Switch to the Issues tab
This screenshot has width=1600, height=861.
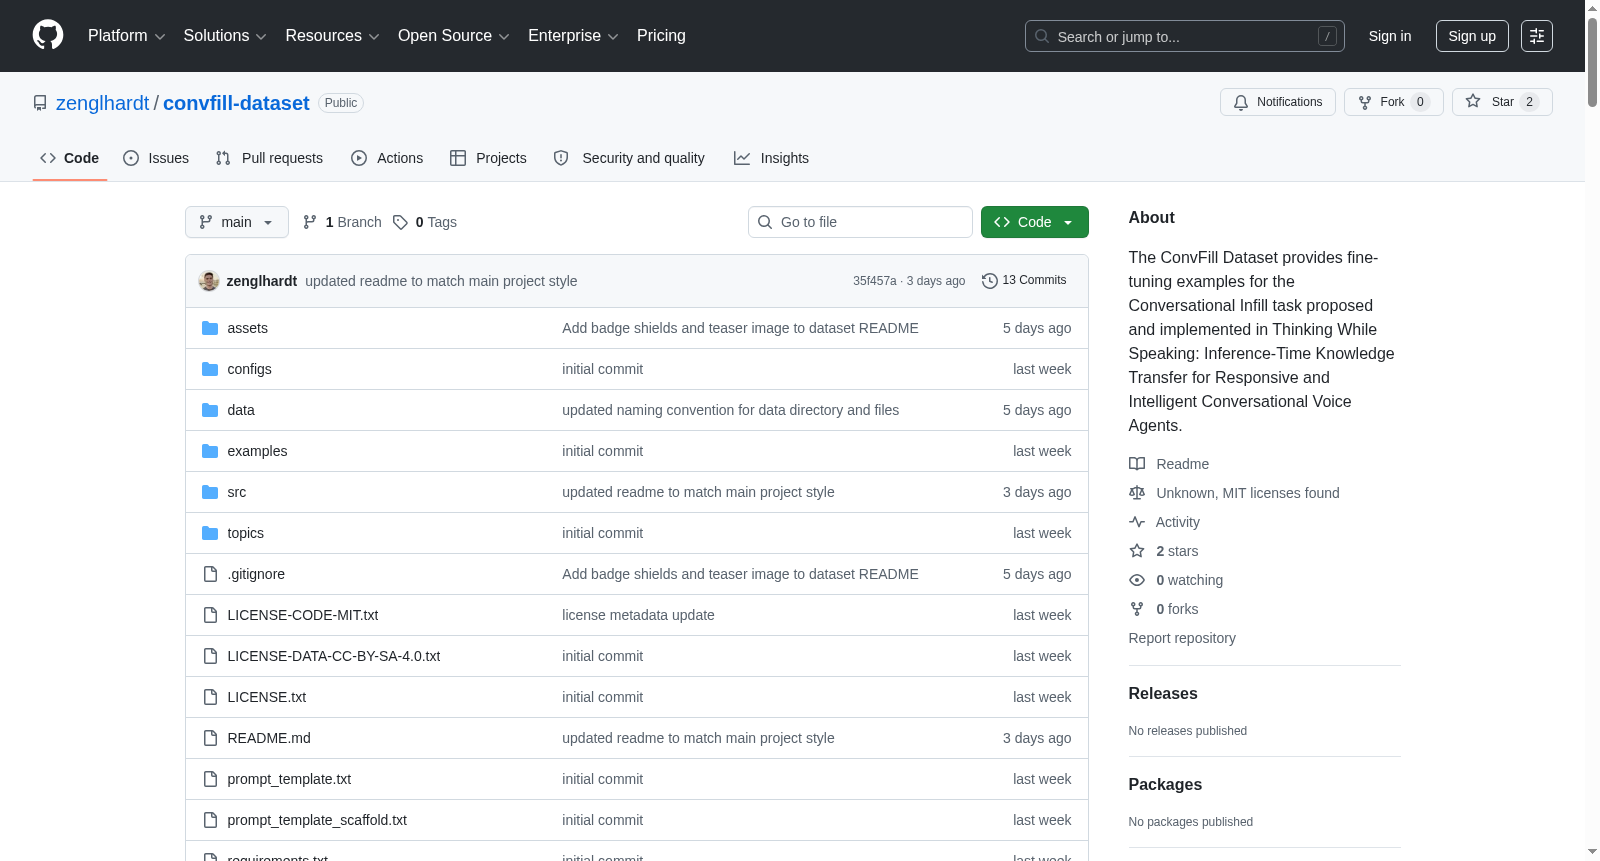(x=156, y=158)
